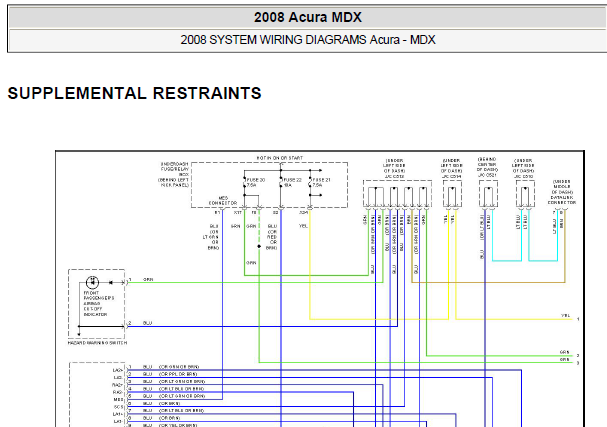The image size is (607, 427).
Task: Click the "LA1+" terminal label
Action: point(118,414)
